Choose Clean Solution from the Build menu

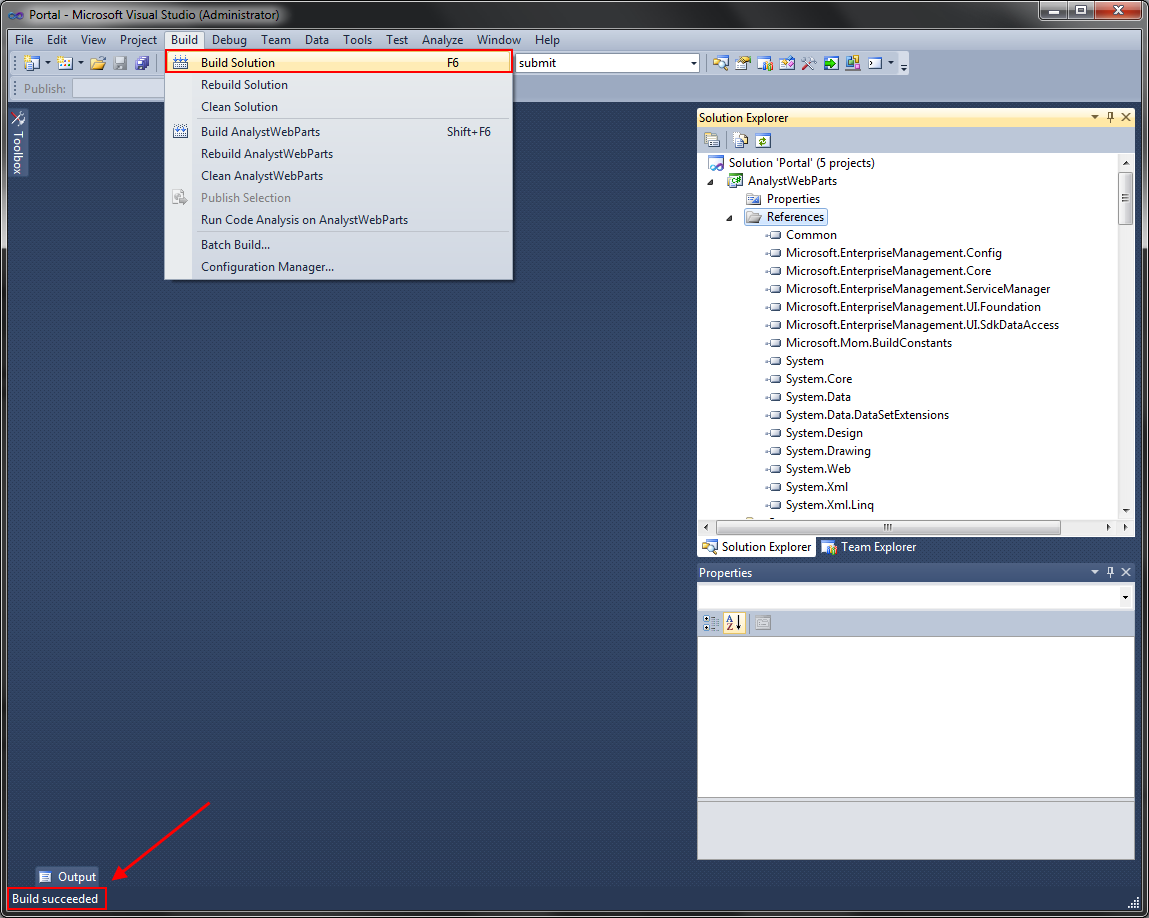pyautogui.click(x=339, y=107)
